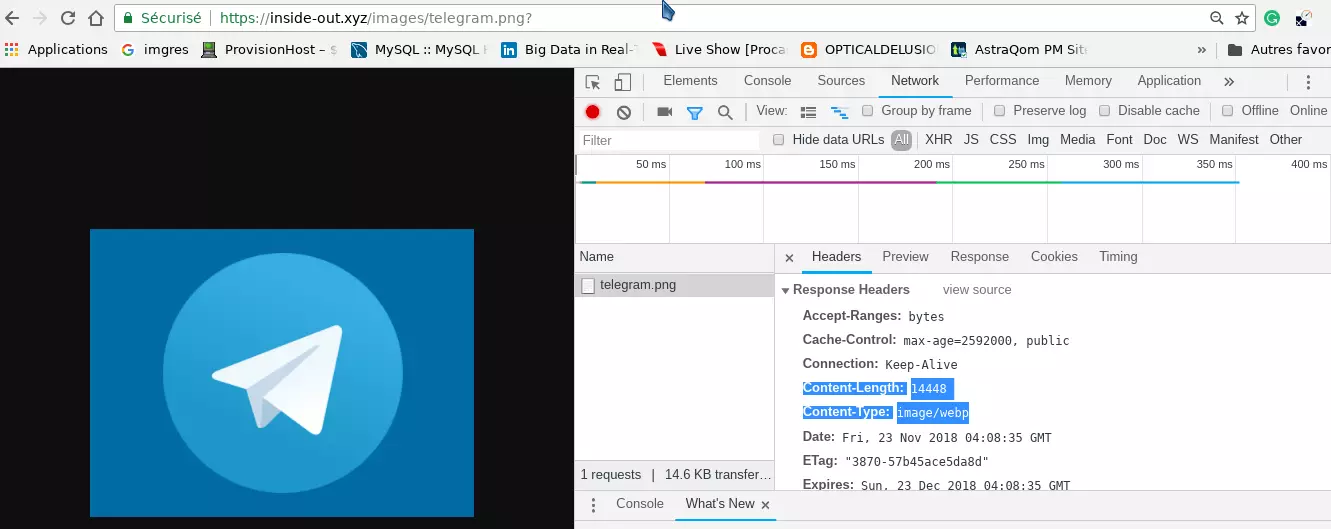Filter requests by Img
Viewport: 1331px width, 529px height.
click(x=1038, y=140)
